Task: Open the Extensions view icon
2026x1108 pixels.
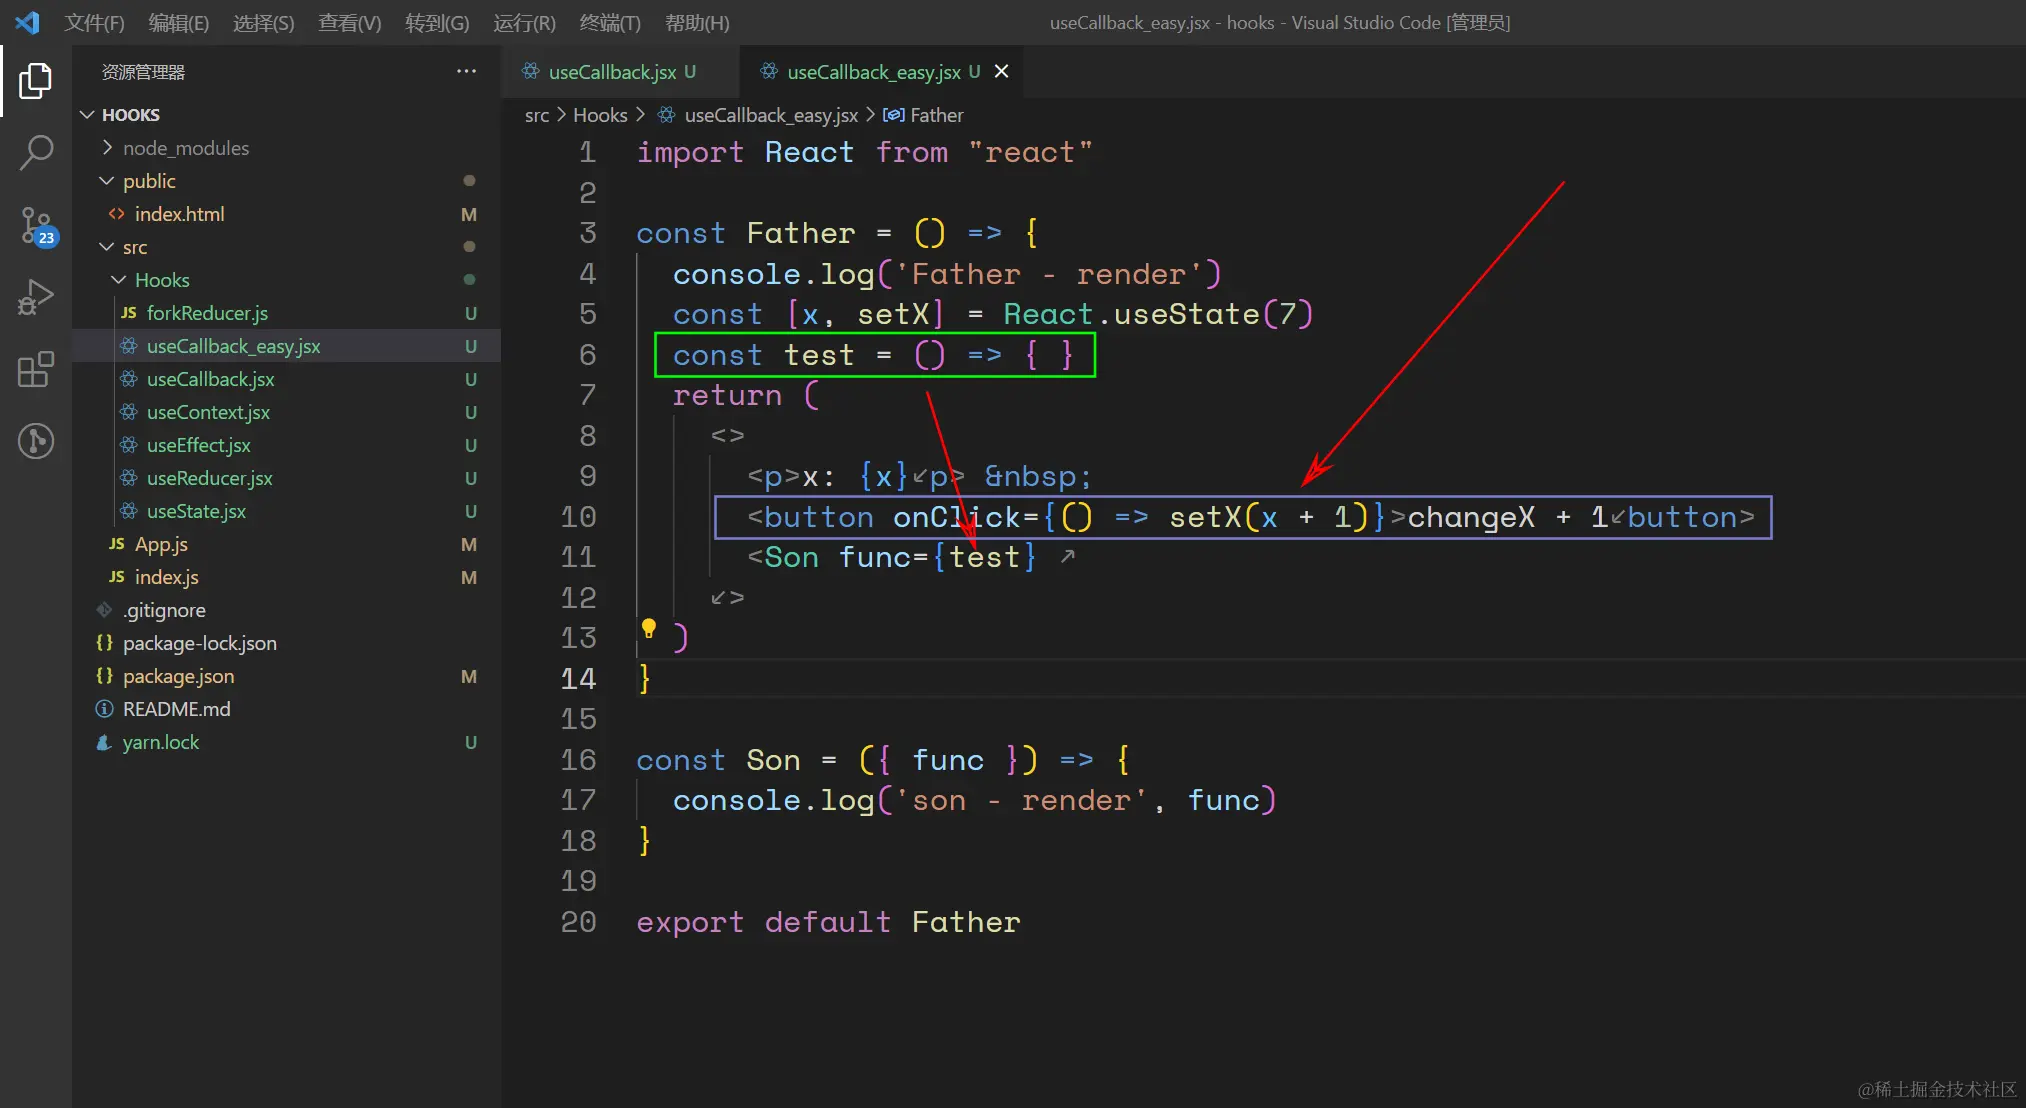Action: coord(35,370)
